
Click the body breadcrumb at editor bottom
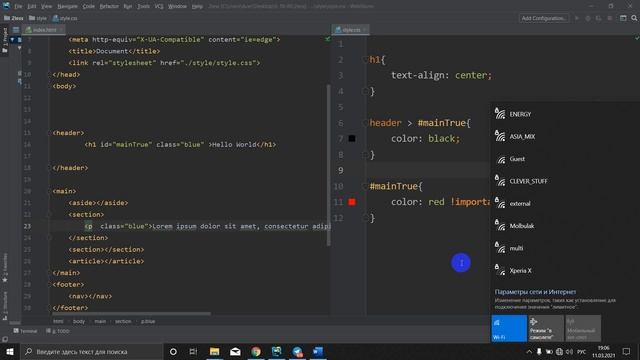coord(79,322)
